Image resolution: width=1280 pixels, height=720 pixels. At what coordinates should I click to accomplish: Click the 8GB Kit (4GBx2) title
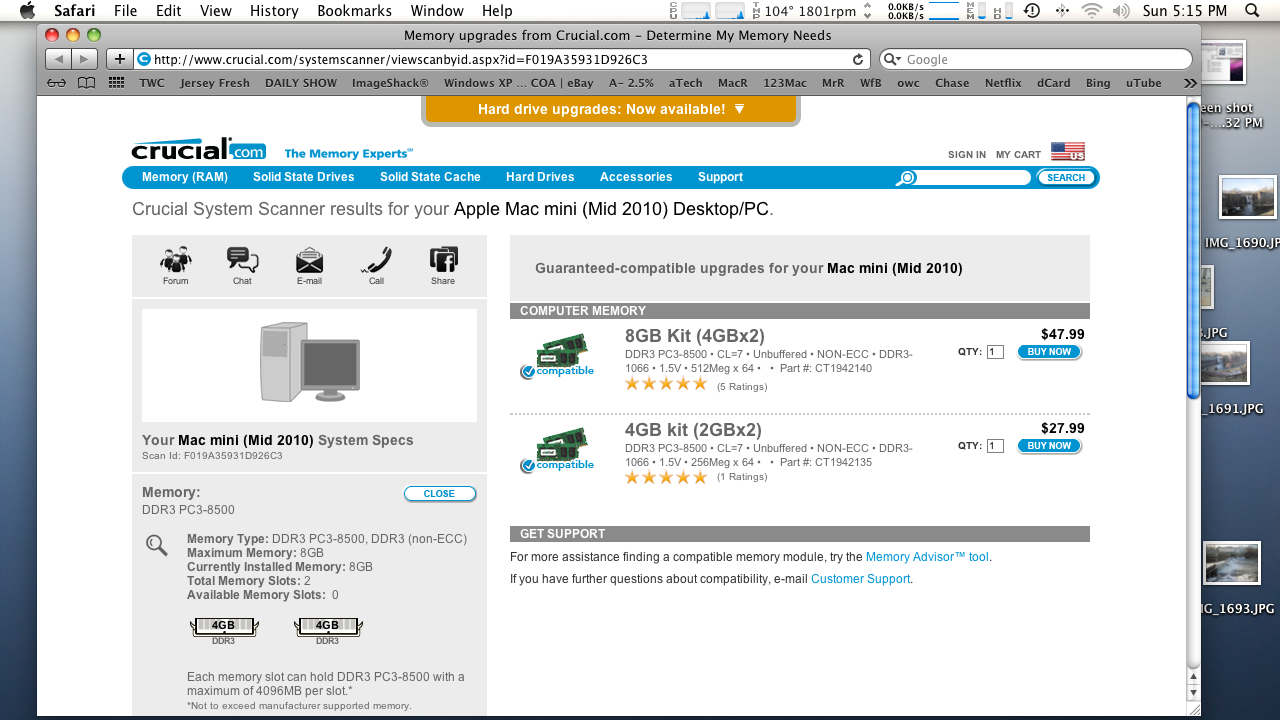[x=695, y=335]
